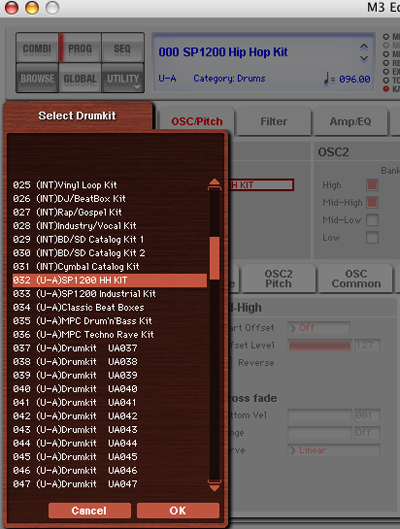Click drumkit list scroll up arrow
This screenshot has height=529, width=400.
tap(215, 184)
